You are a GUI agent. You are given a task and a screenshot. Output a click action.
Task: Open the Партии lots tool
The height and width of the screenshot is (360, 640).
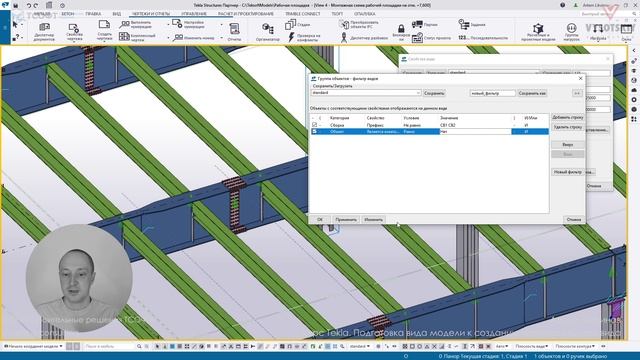pos(425,24)
